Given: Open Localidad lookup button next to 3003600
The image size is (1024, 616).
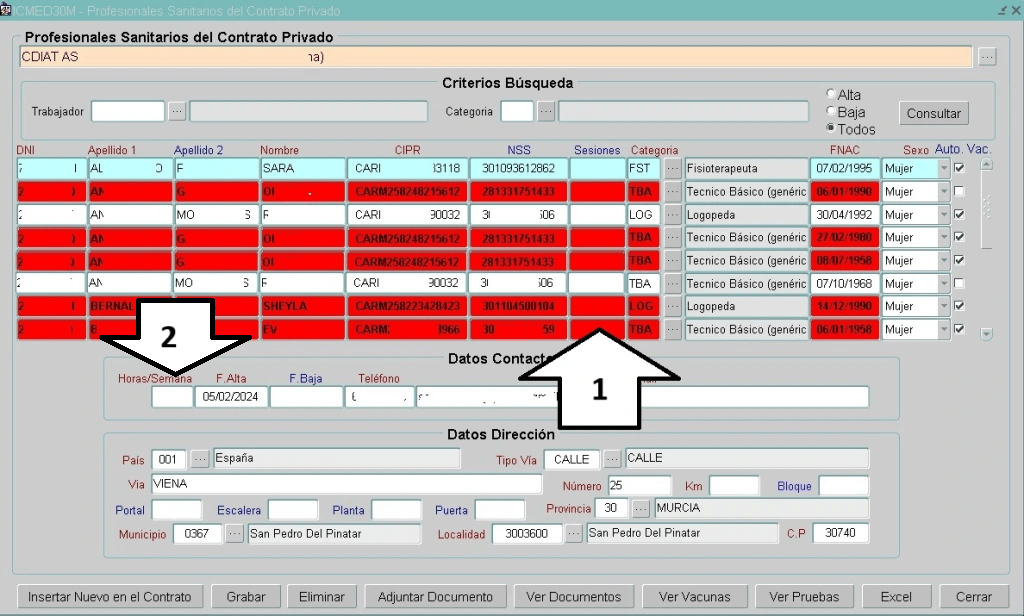Looking at the screenshot, I should point(574,534).
